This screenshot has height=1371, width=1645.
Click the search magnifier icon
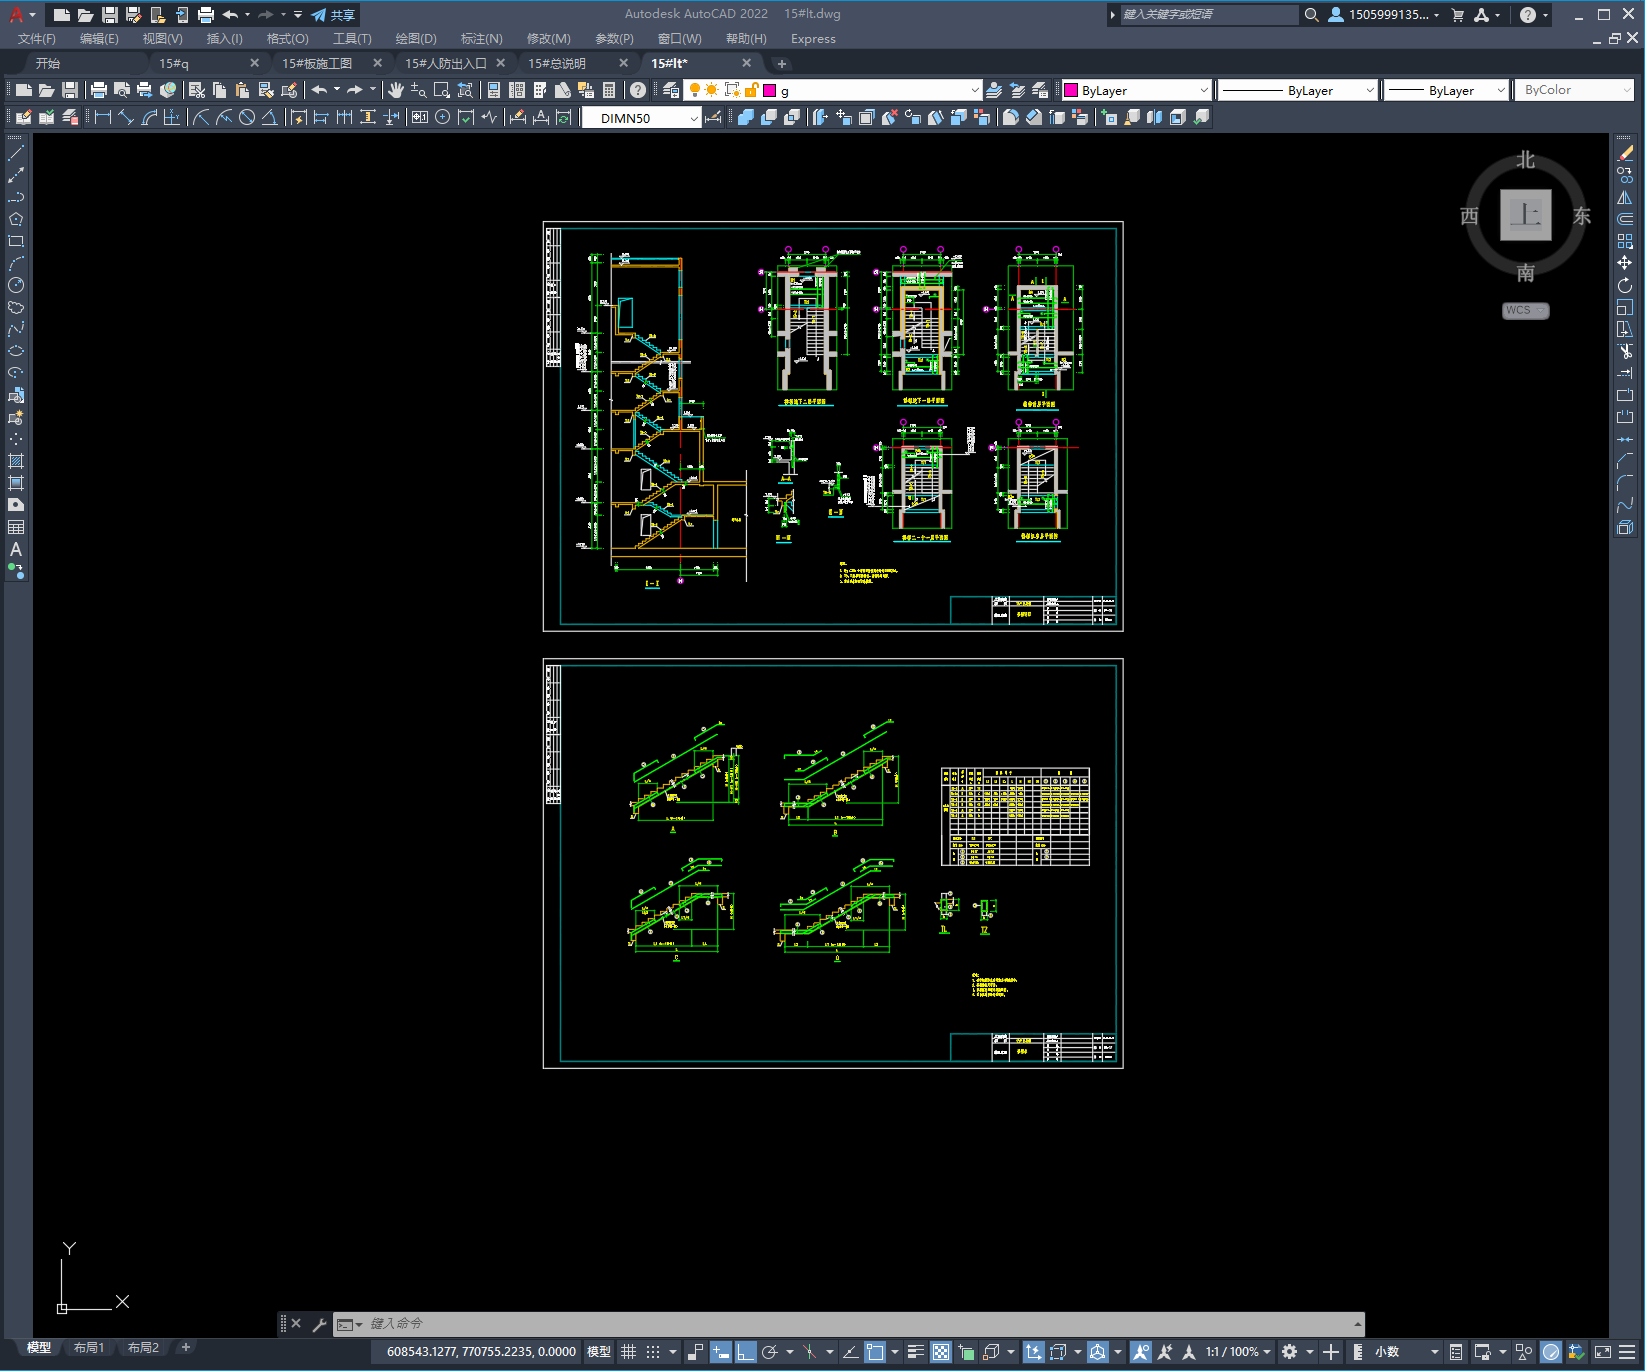(1312, 15)
